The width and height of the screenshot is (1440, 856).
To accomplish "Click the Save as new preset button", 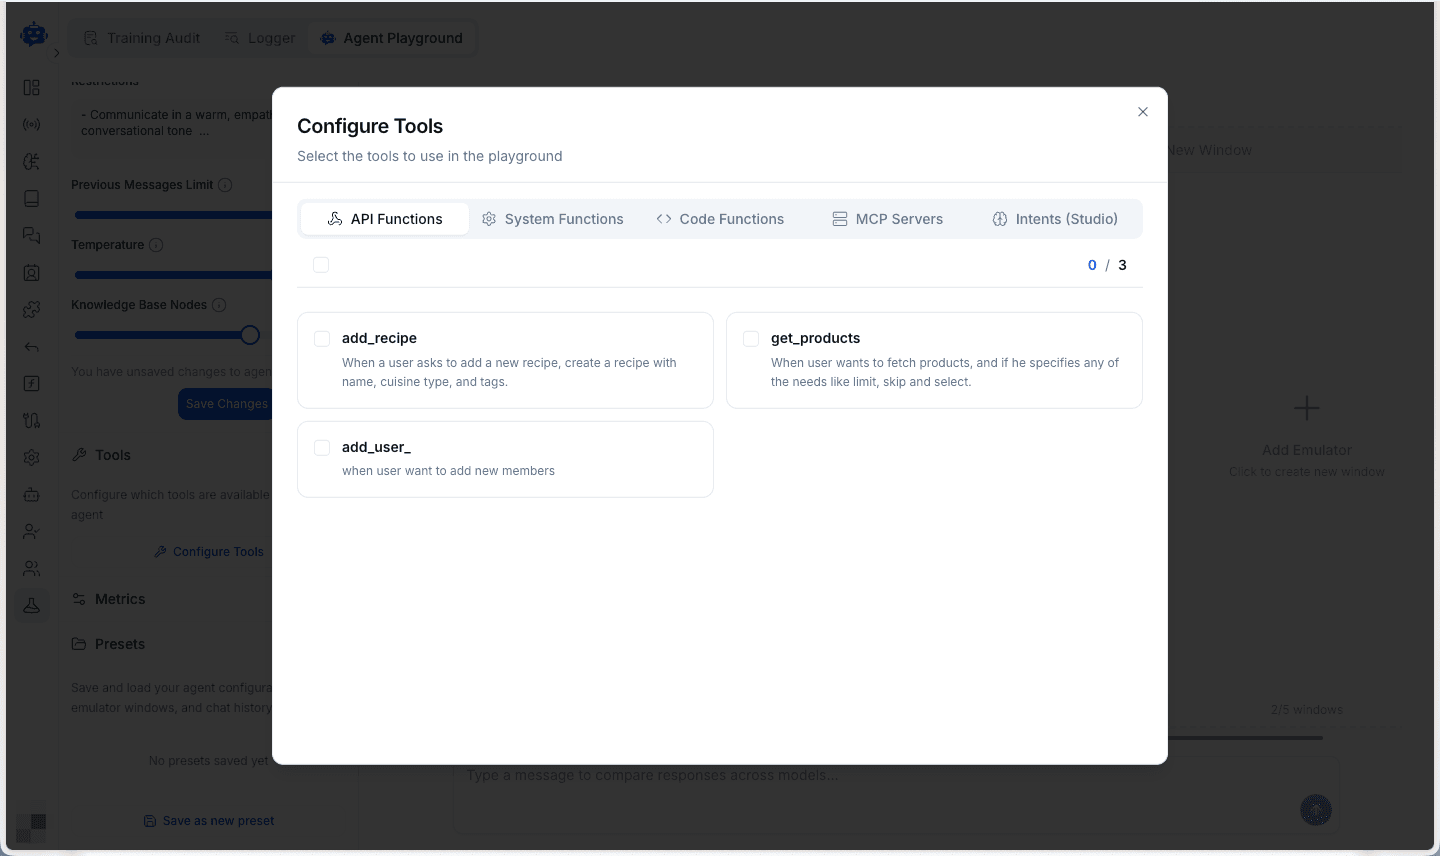I will pos(208,820).
